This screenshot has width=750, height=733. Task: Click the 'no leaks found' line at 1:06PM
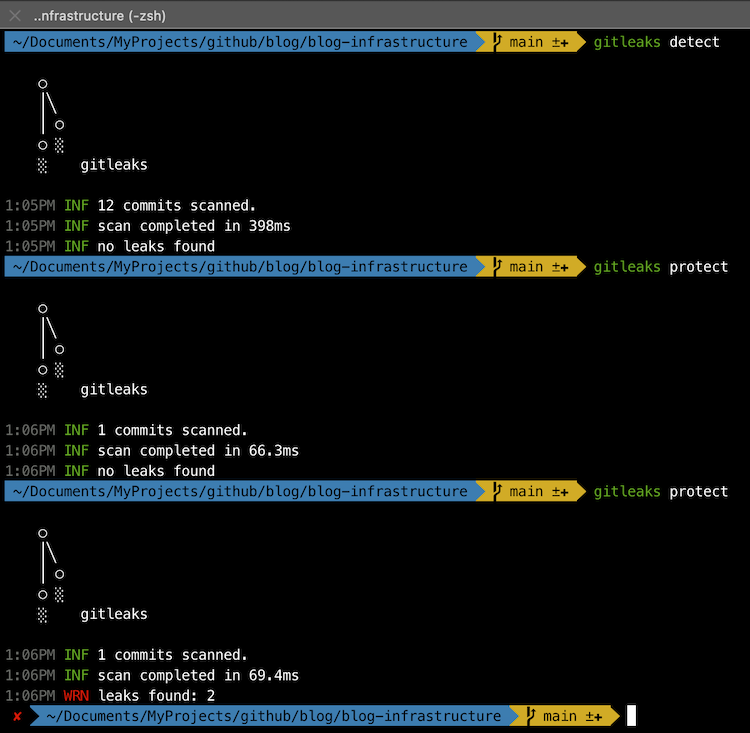coord(156,471)
